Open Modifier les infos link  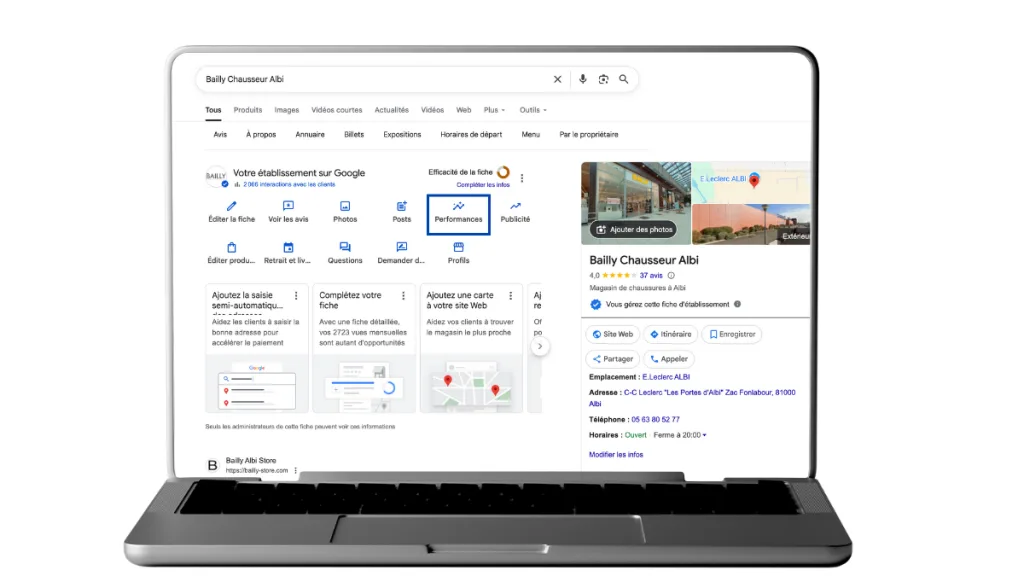616,454
